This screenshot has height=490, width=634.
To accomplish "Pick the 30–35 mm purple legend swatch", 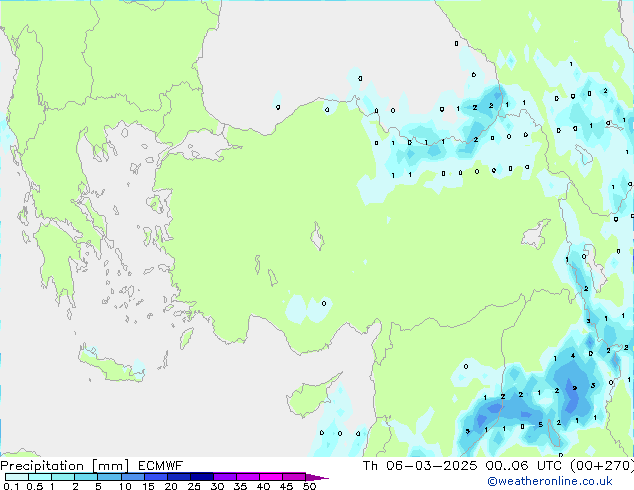I will [225, 477].
